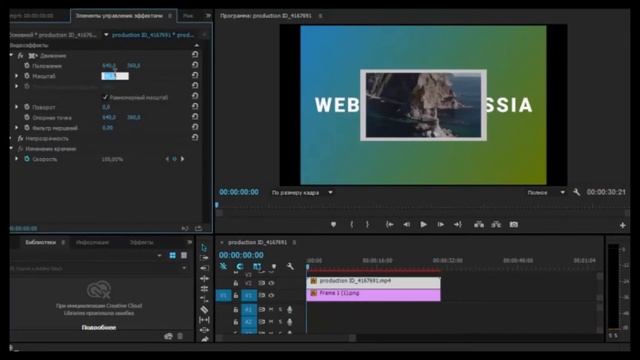
Task: Open the Libraries tab
Action: [x=40, y=242]
